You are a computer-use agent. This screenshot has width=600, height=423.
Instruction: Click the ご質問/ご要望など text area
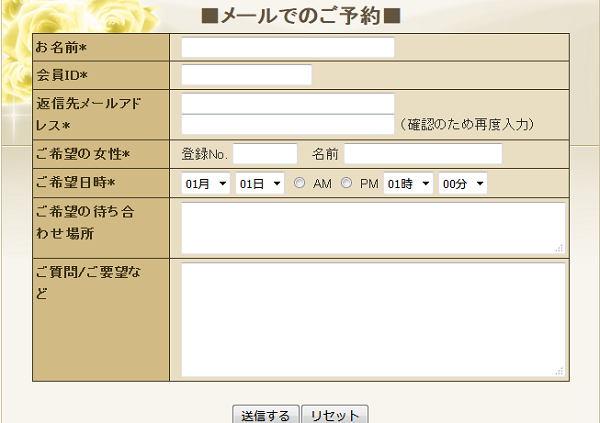click(373, 320)
